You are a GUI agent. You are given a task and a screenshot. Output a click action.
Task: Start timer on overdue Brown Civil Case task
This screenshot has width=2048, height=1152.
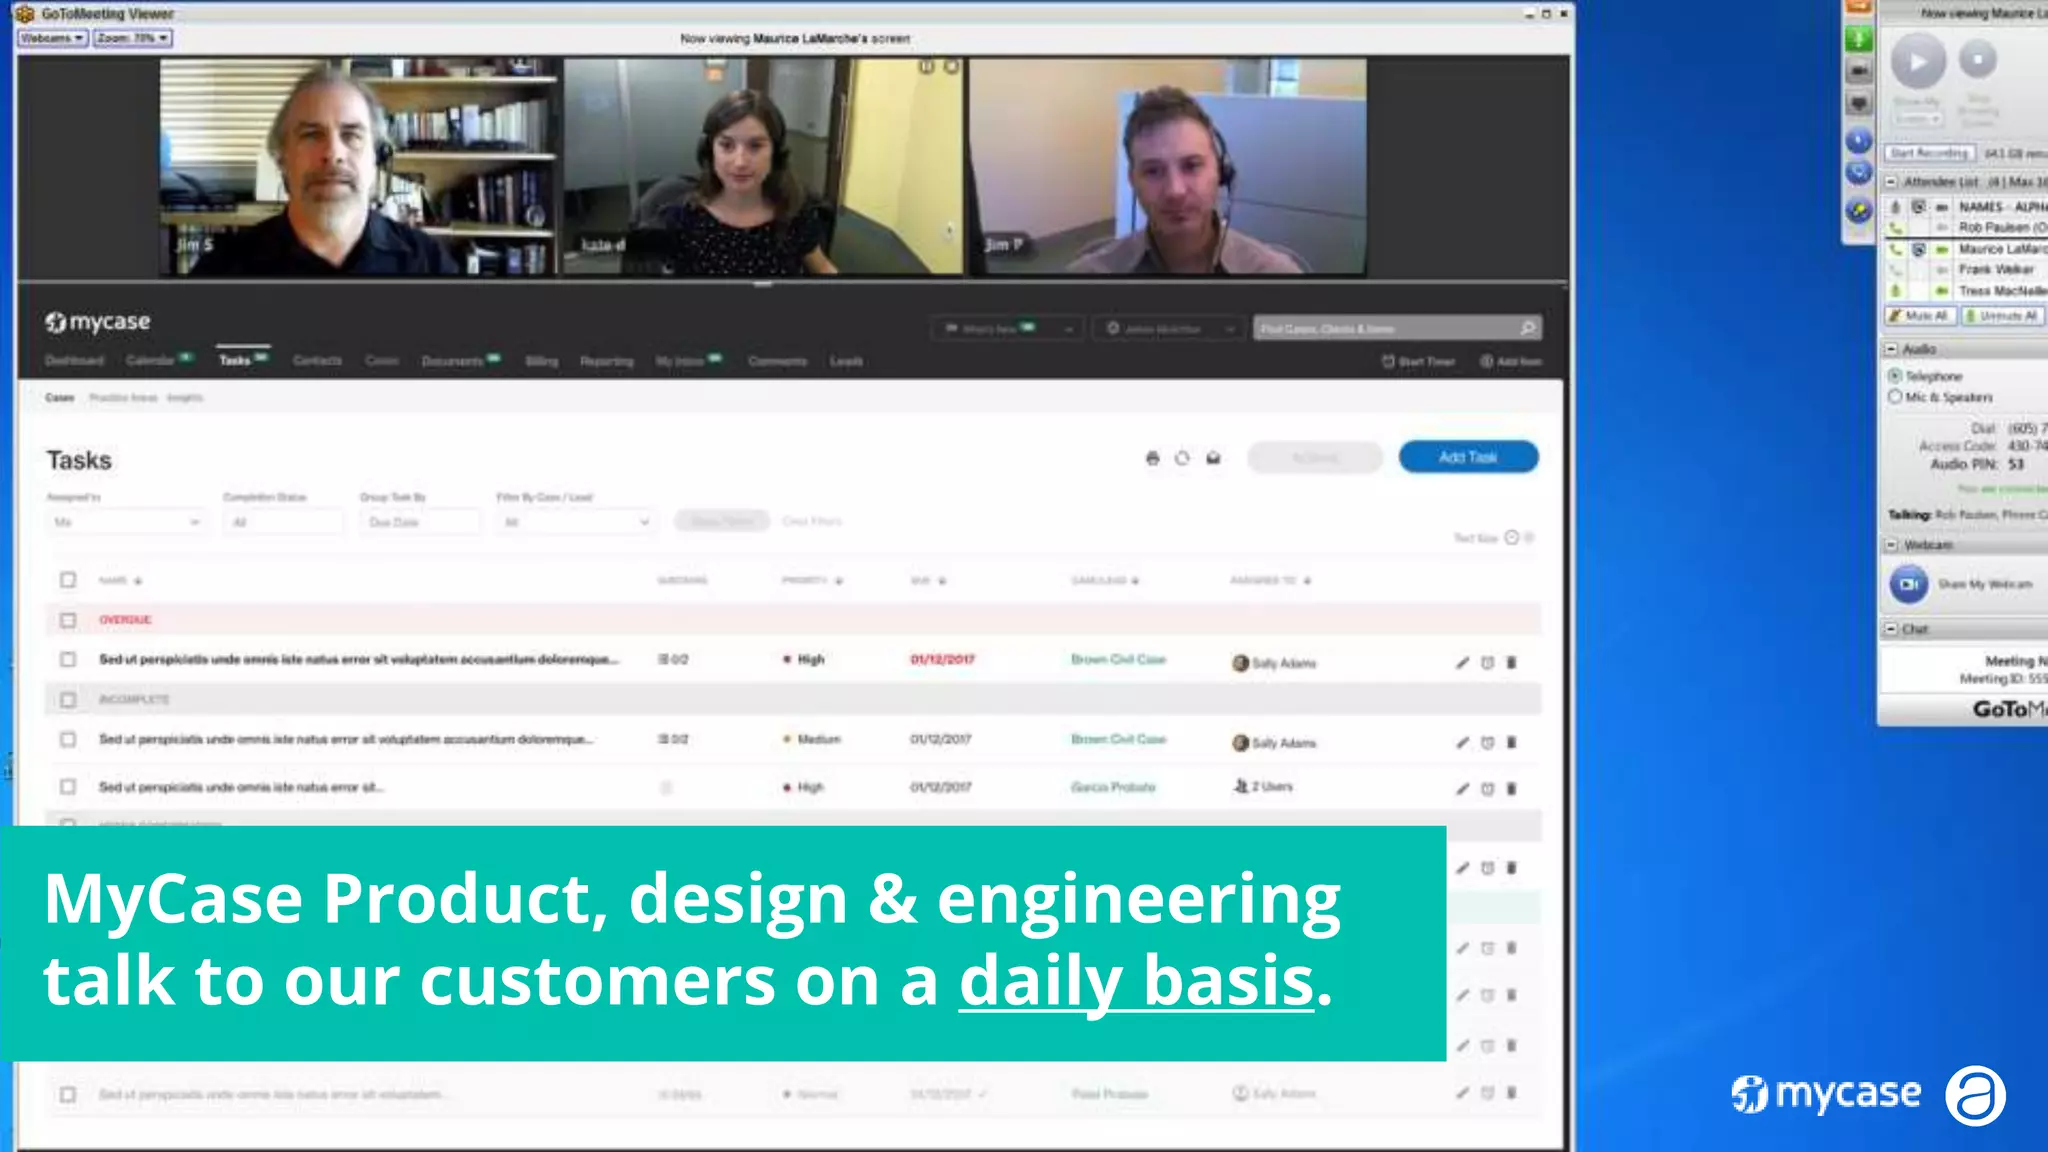pyautogui.click(x=1487, y=662)
